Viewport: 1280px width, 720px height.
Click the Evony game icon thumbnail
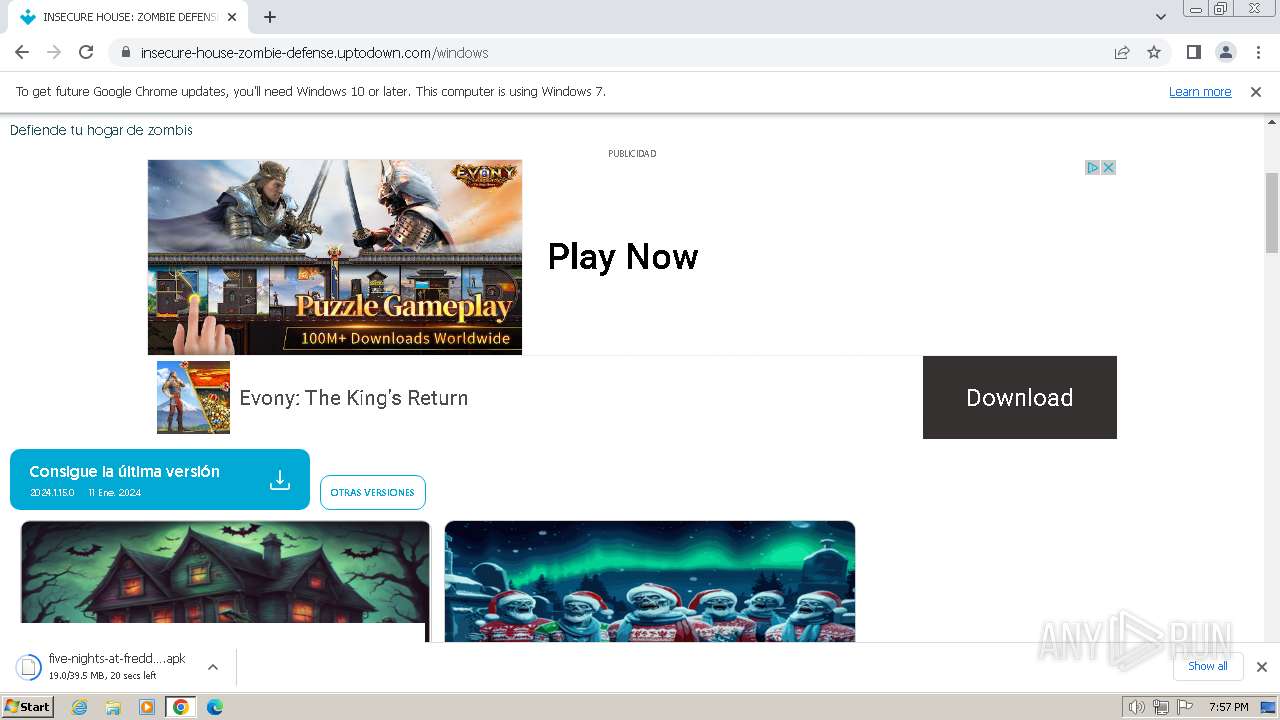tap(193, 397)
